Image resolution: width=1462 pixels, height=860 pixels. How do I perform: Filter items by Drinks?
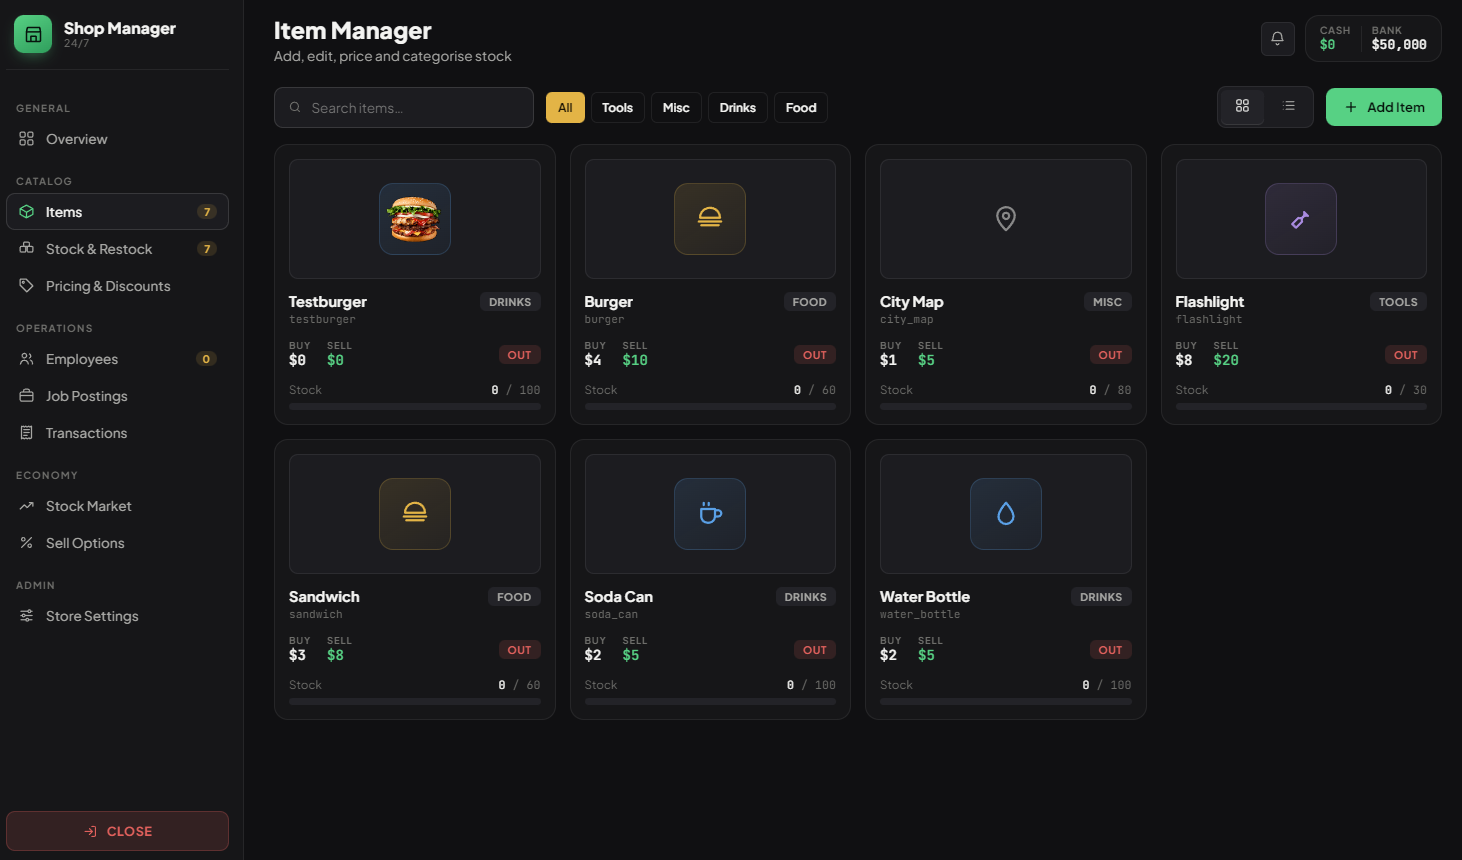tap(738, 108)
